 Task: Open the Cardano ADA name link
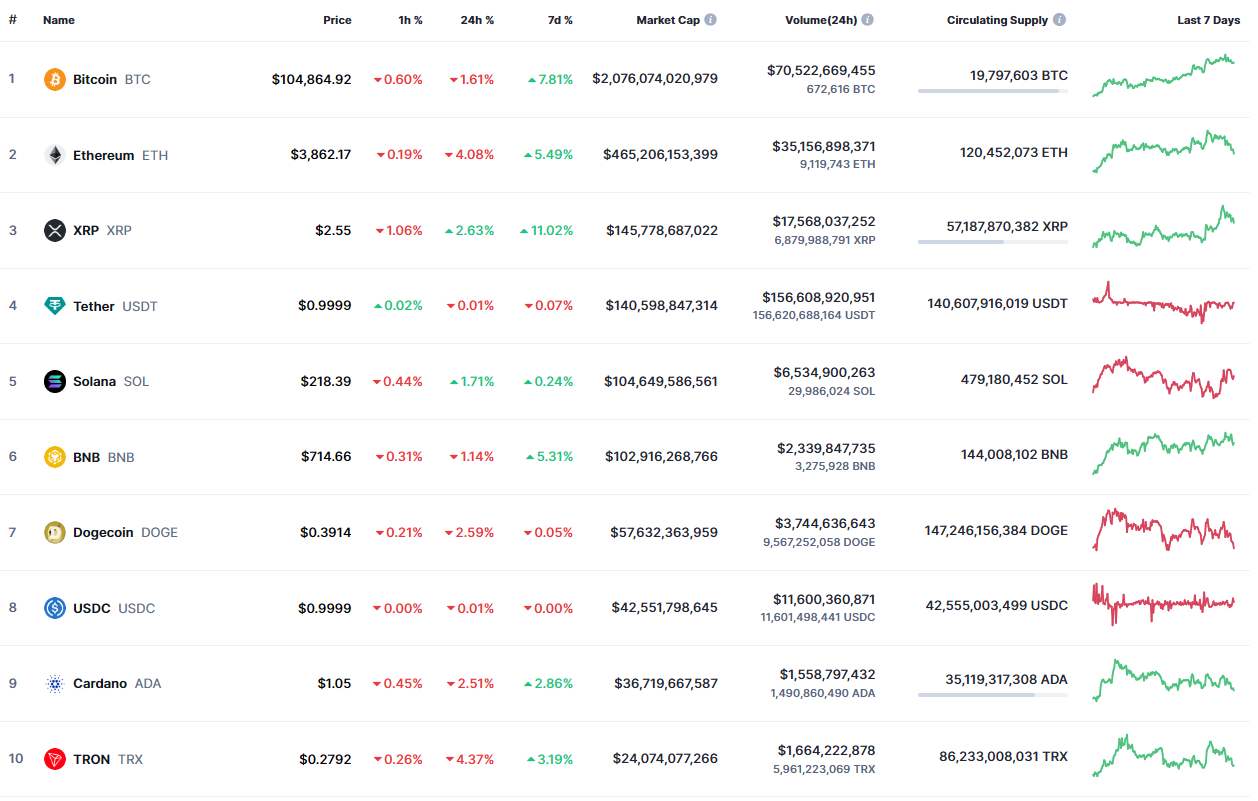point(117,683)
